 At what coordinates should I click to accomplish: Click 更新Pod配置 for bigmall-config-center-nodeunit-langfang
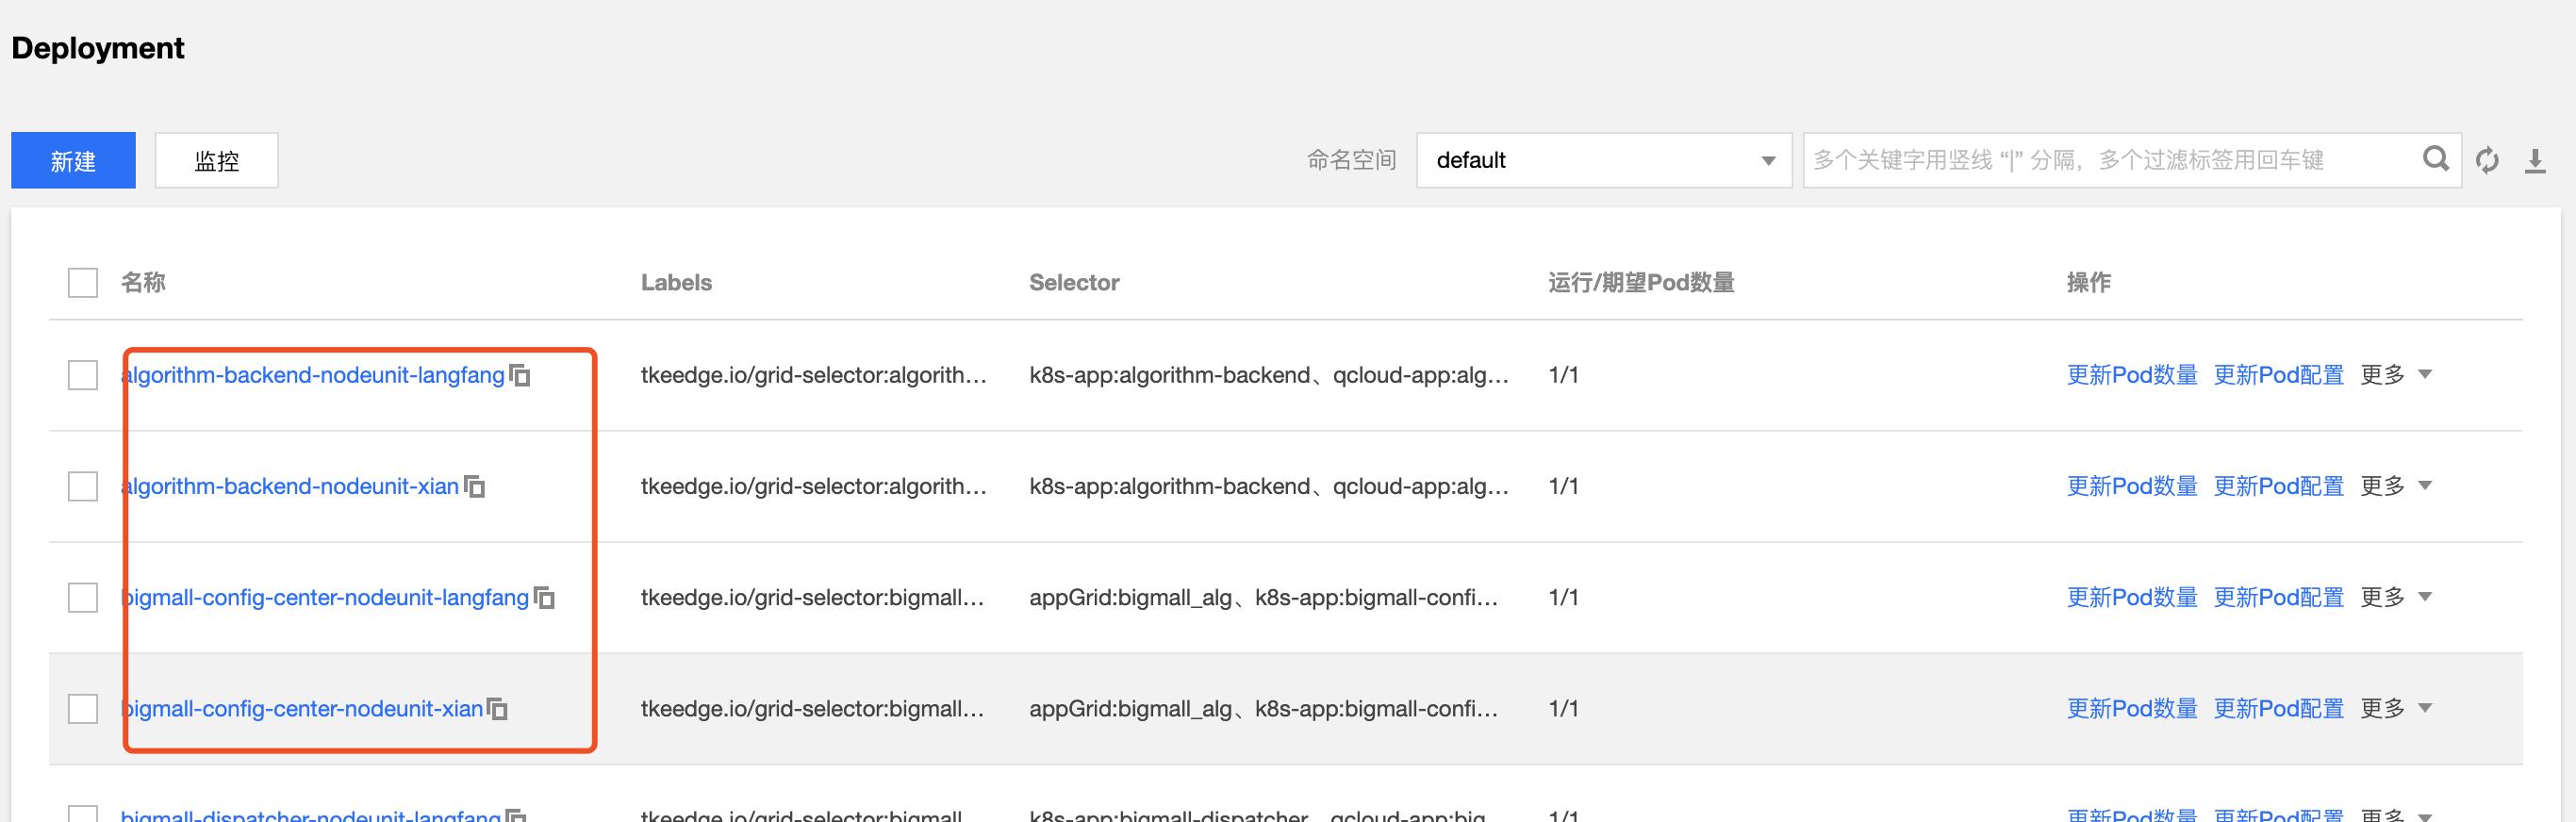tap(2278, 597)
